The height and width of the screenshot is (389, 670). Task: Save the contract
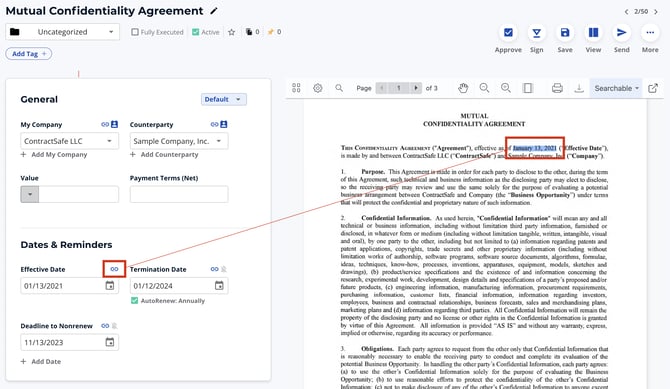click(x=565, y=32)
